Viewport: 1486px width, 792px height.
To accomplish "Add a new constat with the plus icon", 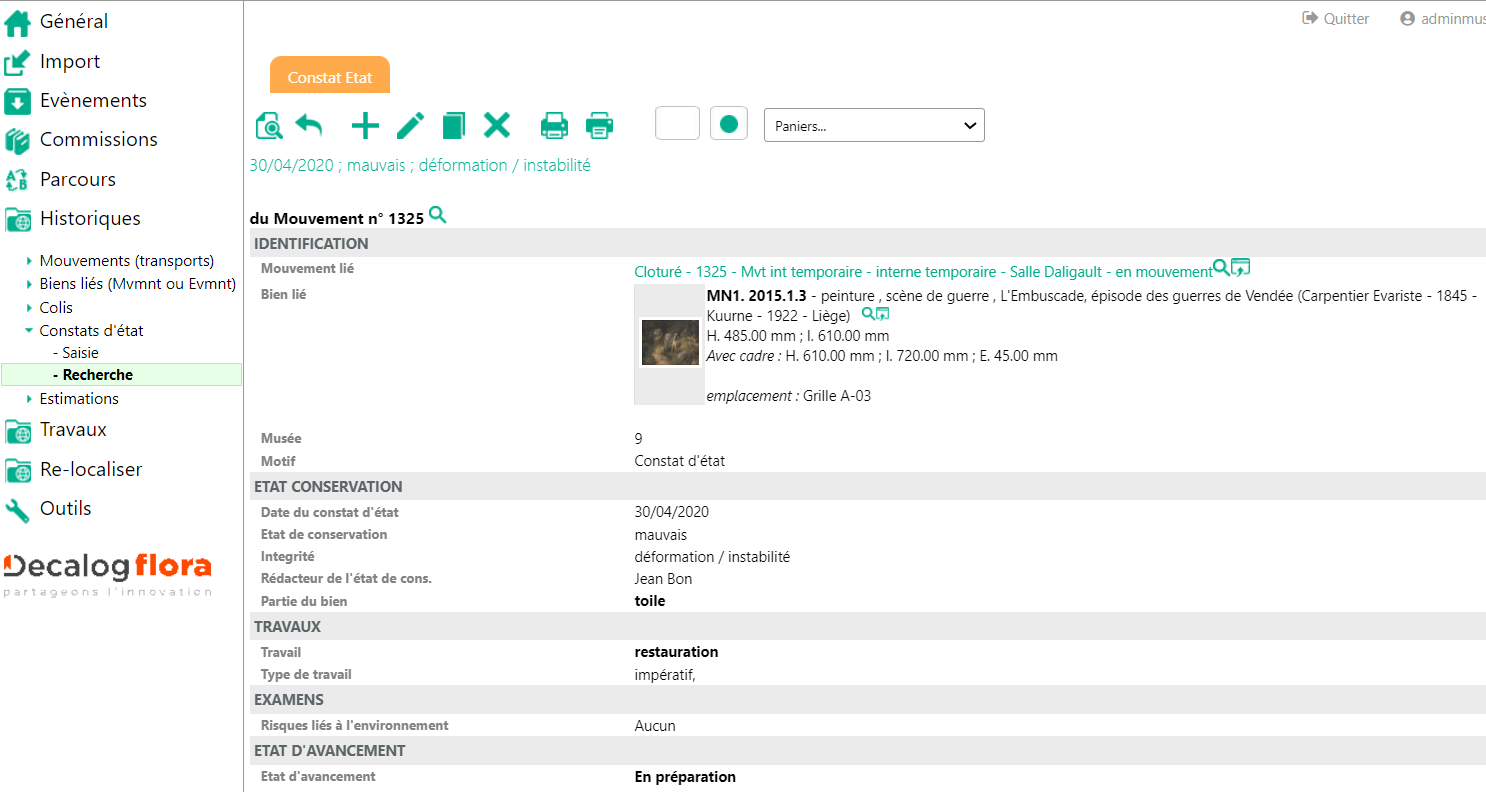I will 366,126.
